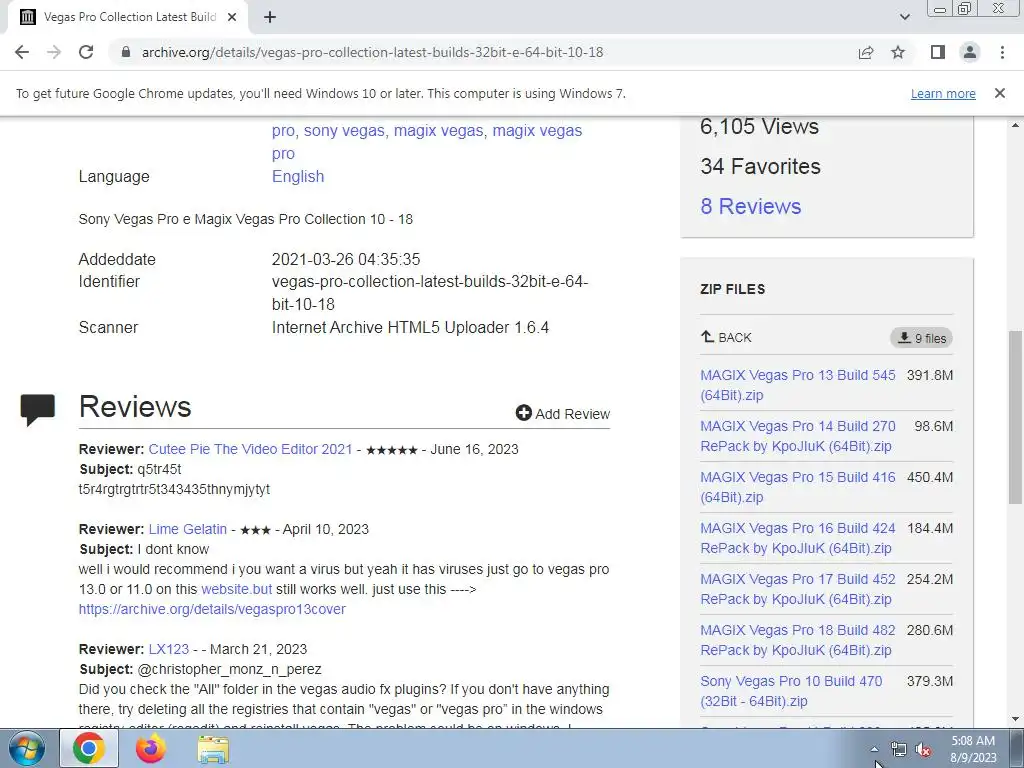Reload the archive.org page
Screen dimensions: 1024x768
(86, 52)
